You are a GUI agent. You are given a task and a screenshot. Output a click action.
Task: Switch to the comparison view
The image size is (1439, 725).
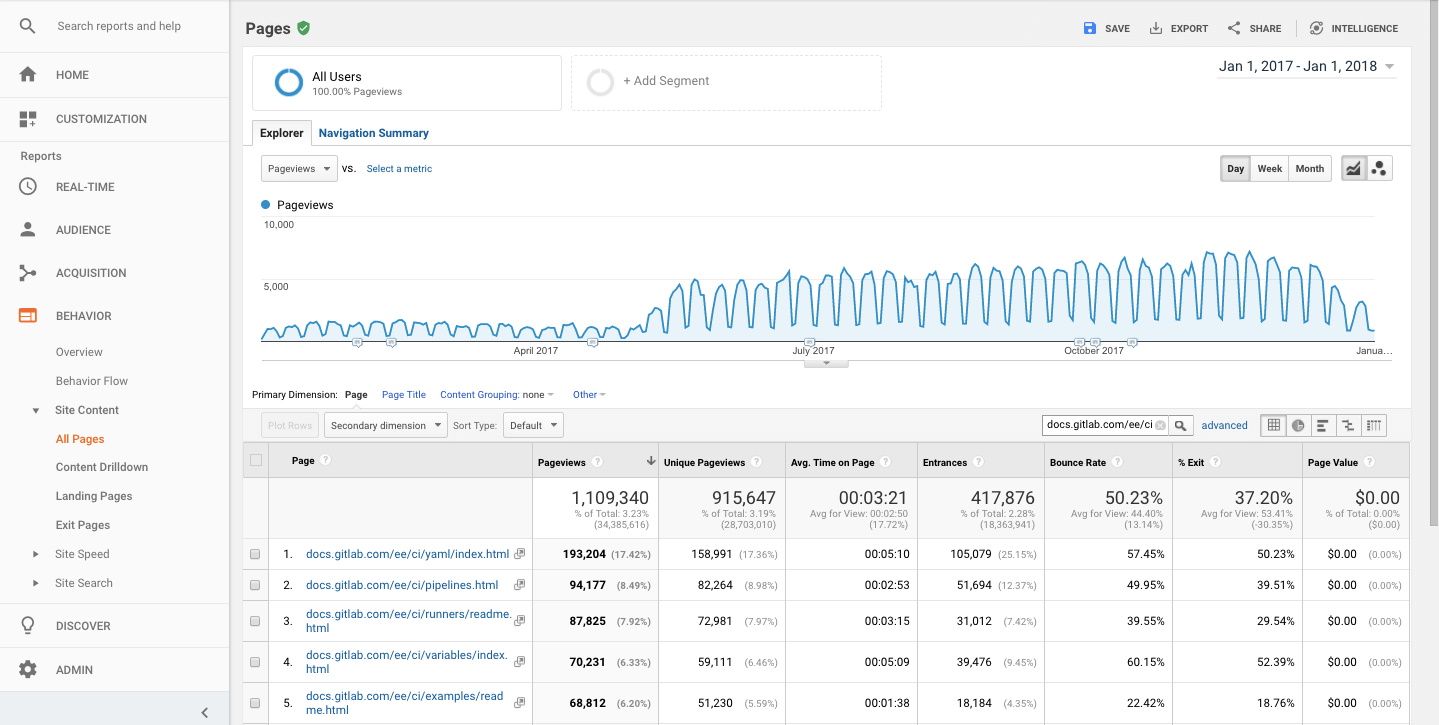(1348, 425)
